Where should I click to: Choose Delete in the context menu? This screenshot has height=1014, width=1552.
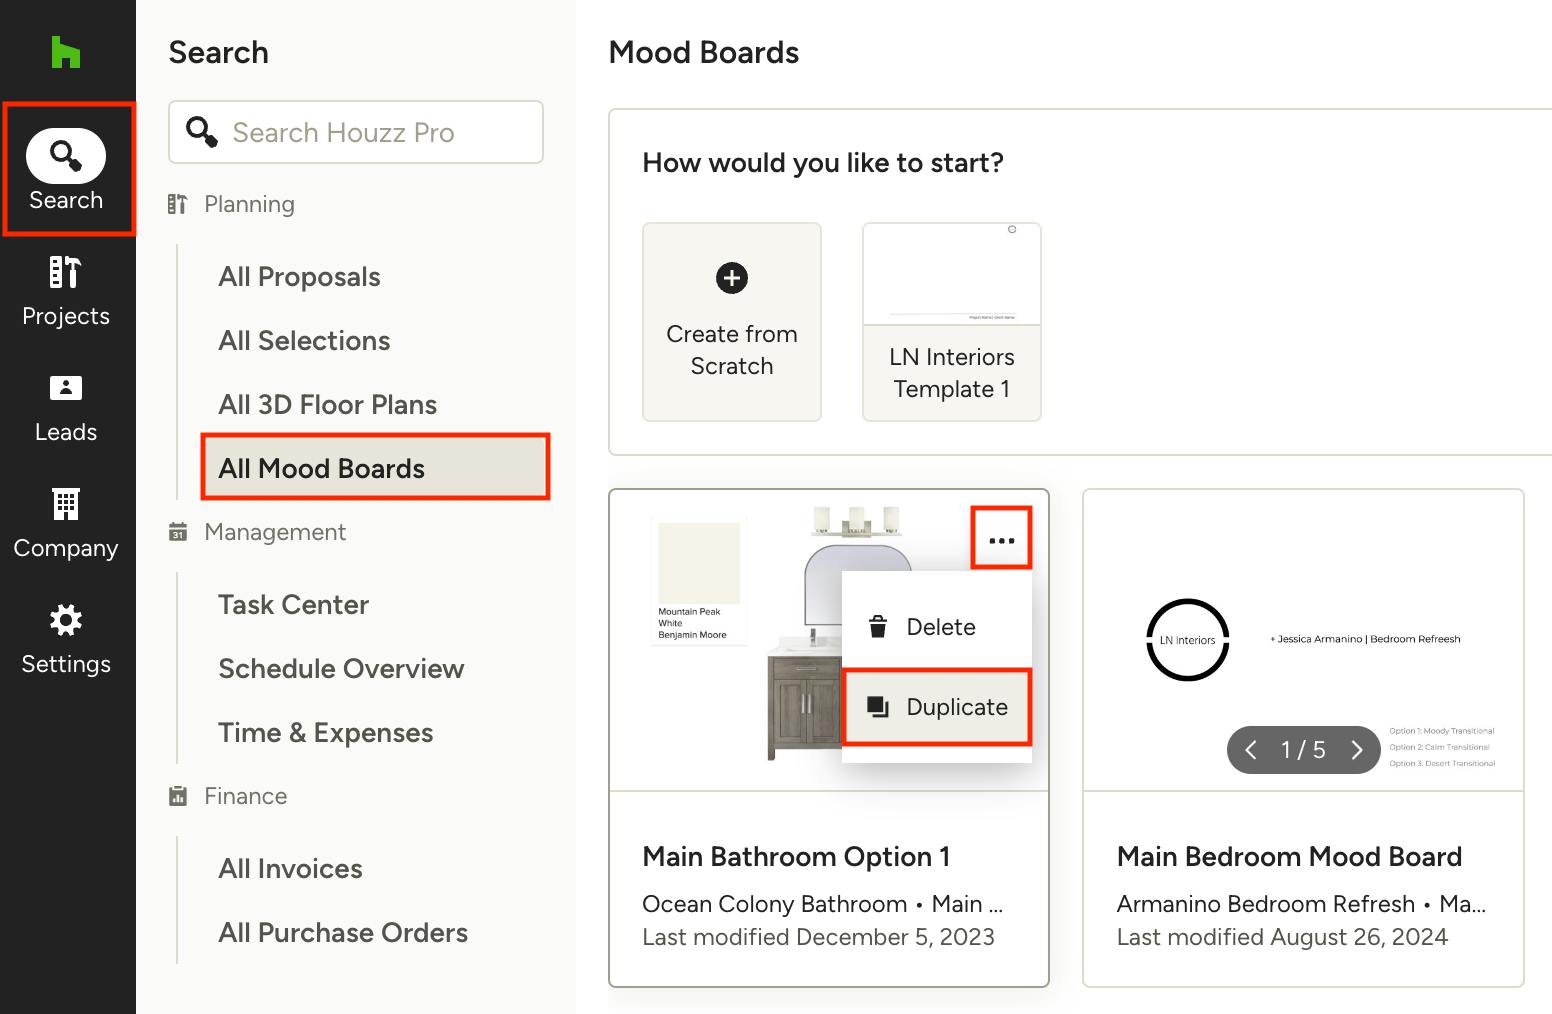[x=940, y=627]
